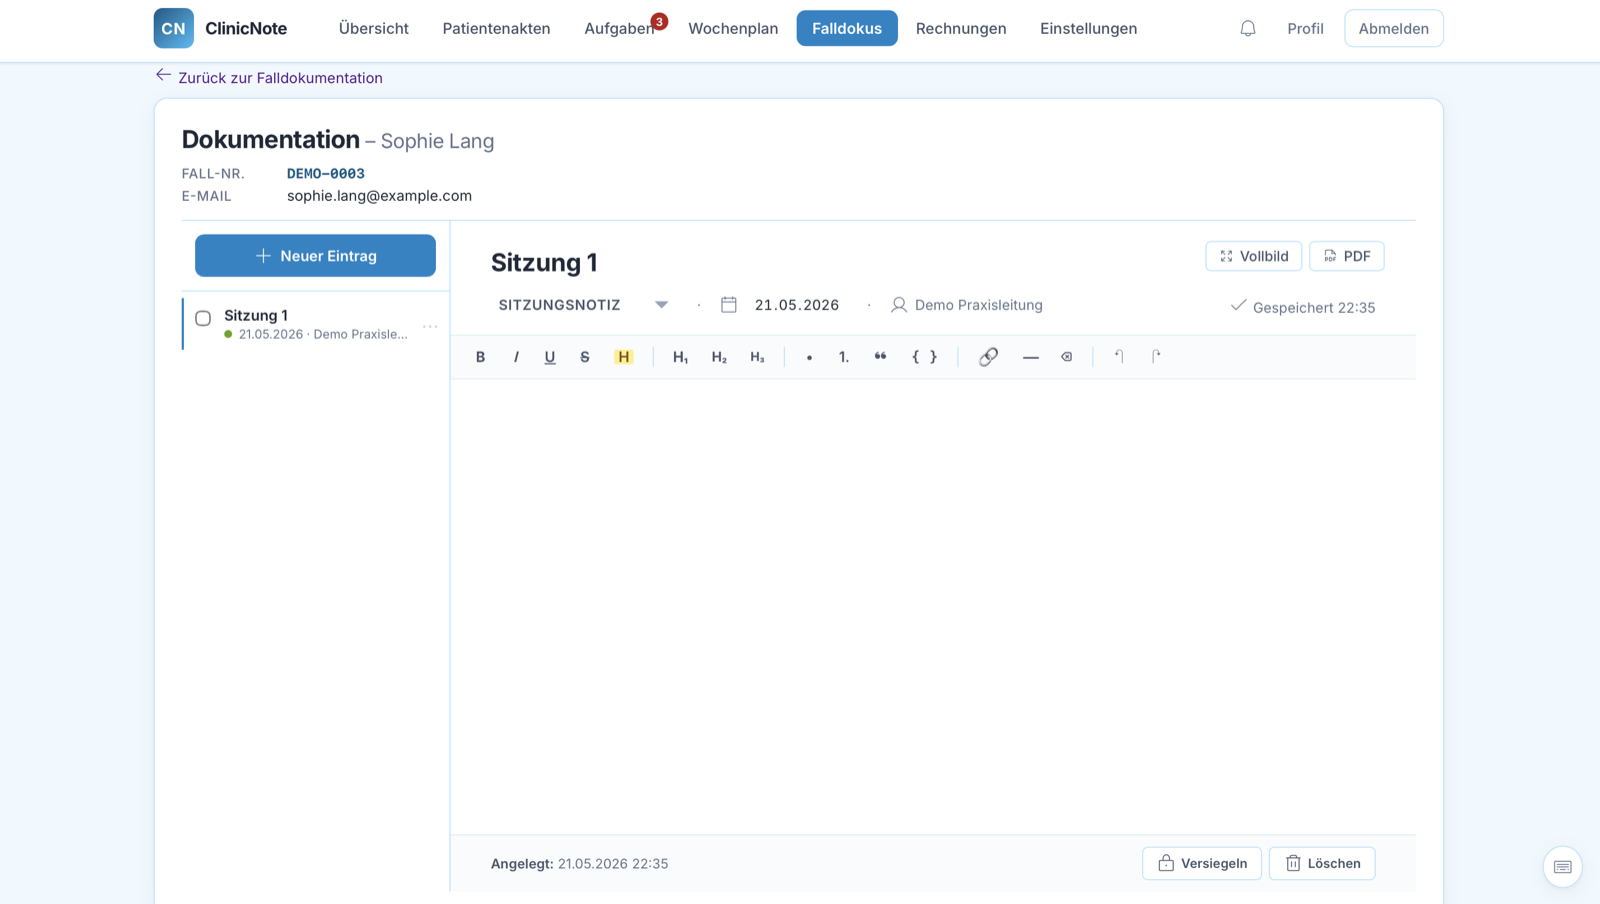
Task: Click into the empty note editor area
Action: pos(933,606)
